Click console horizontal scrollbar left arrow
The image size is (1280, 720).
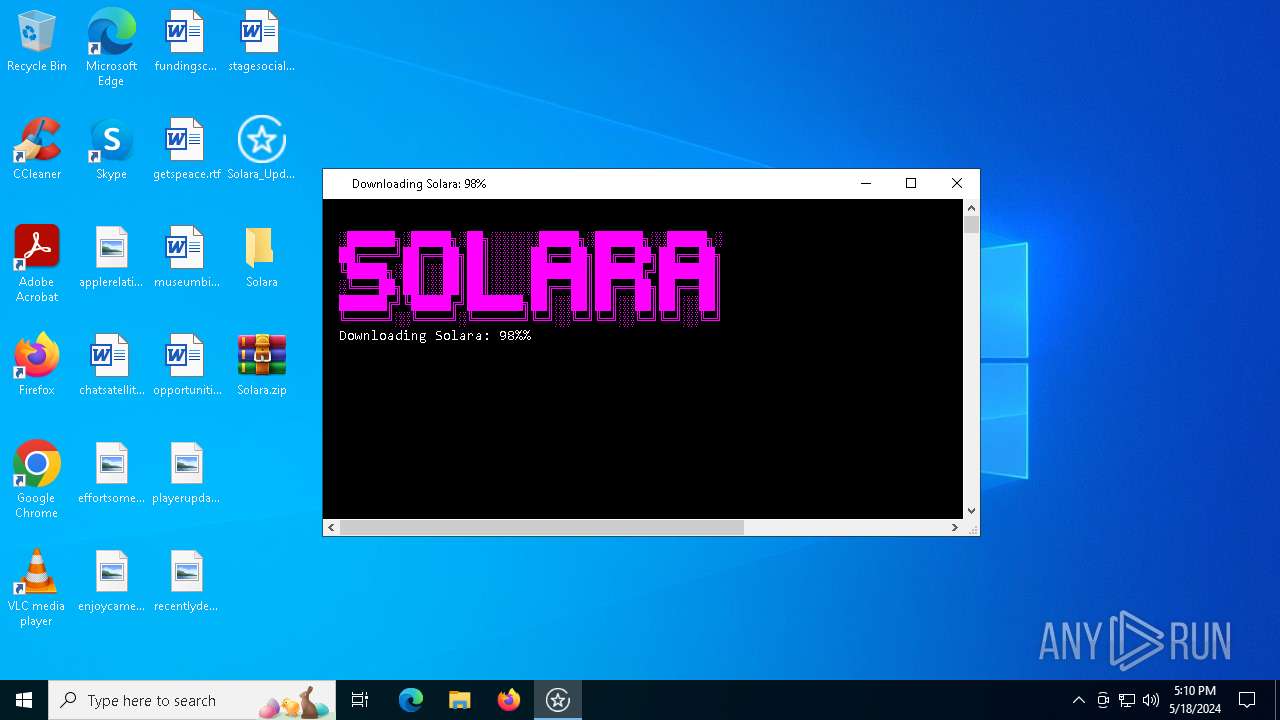pyautogui.click(x=331, y=527)
